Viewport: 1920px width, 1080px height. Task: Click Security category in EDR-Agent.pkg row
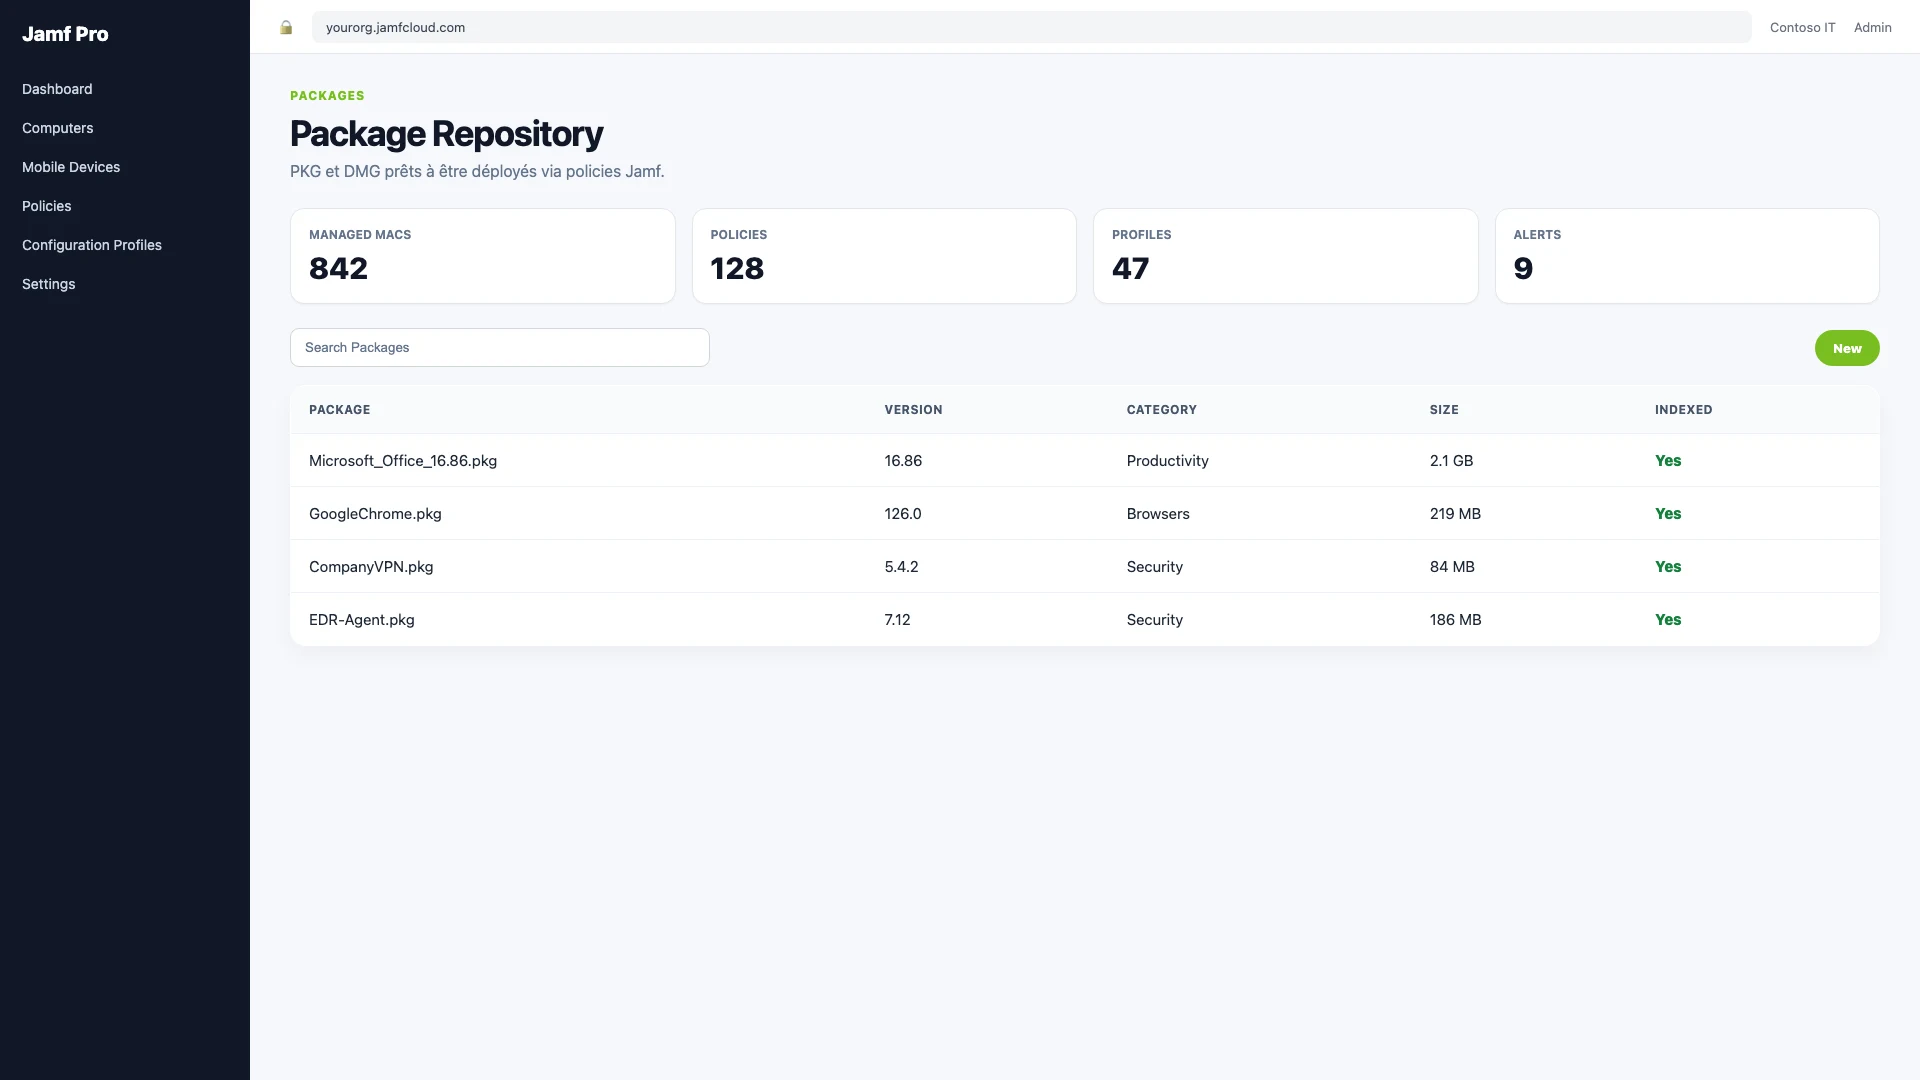(1155, 620)
